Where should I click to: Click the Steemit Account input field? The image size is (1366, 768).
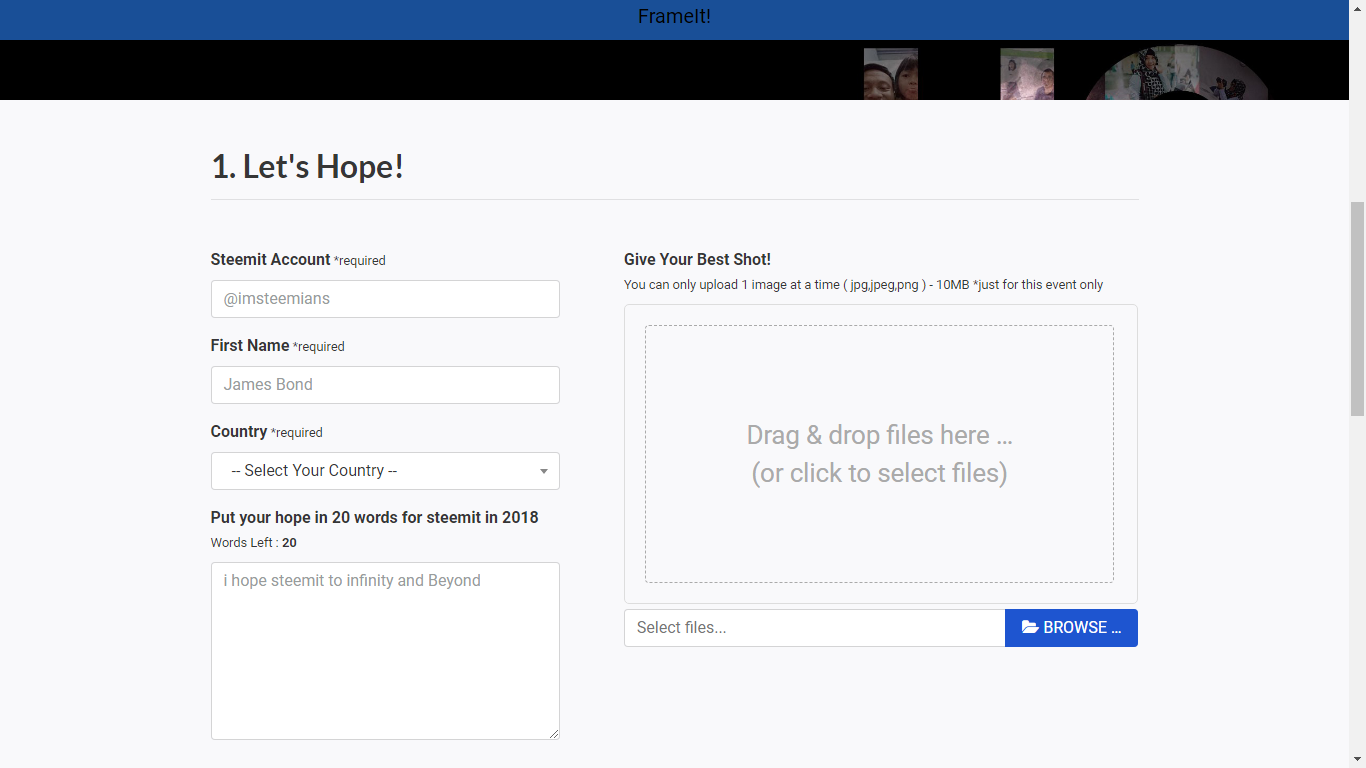(x=385, y=299)
